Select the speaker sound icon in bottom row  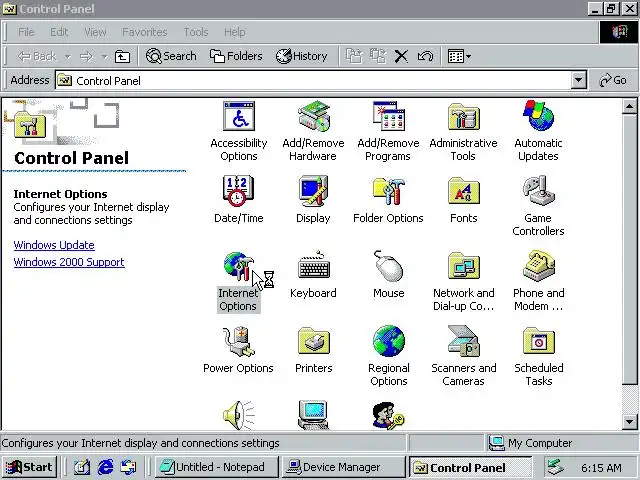(239, 415)
